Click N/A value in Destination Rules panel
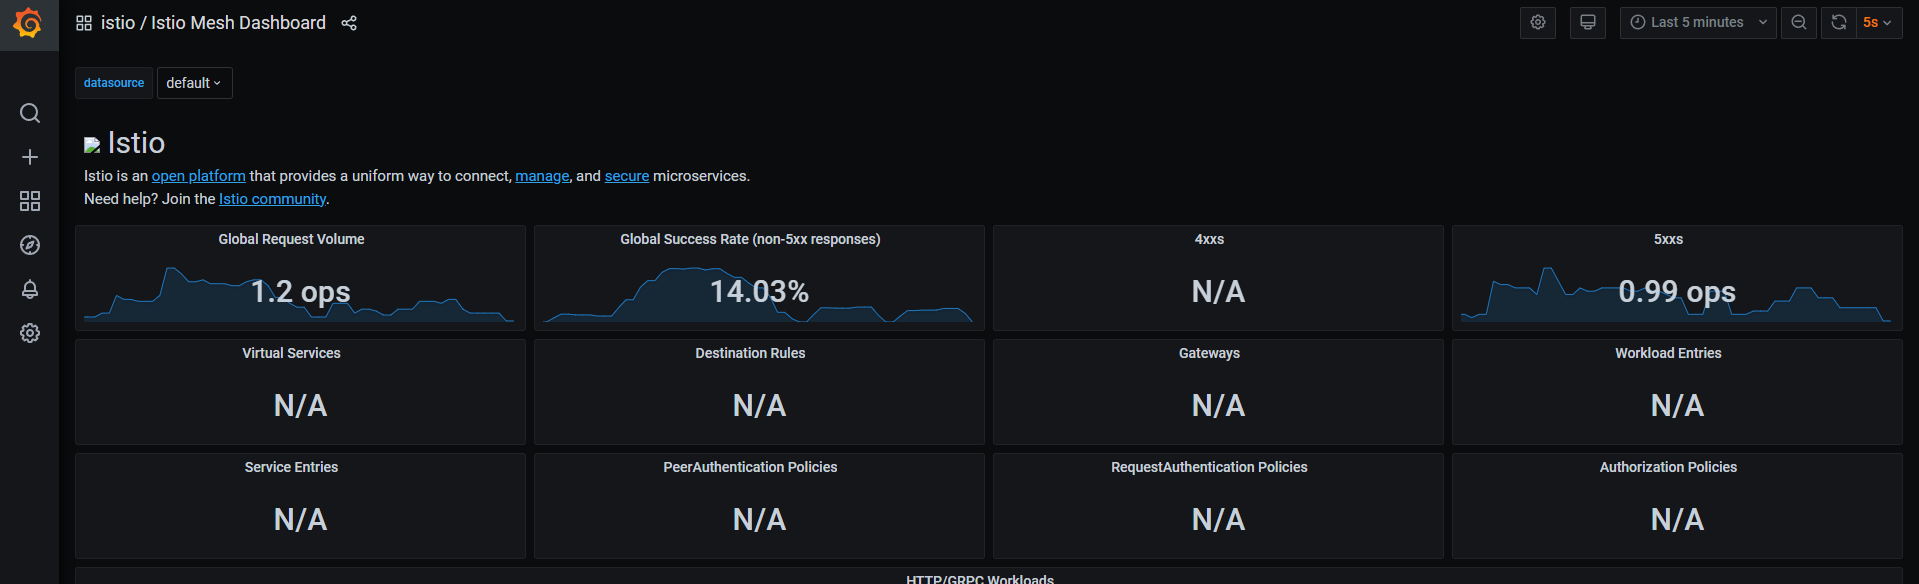This screenshot has width=1919, height=584. point(759,406)
